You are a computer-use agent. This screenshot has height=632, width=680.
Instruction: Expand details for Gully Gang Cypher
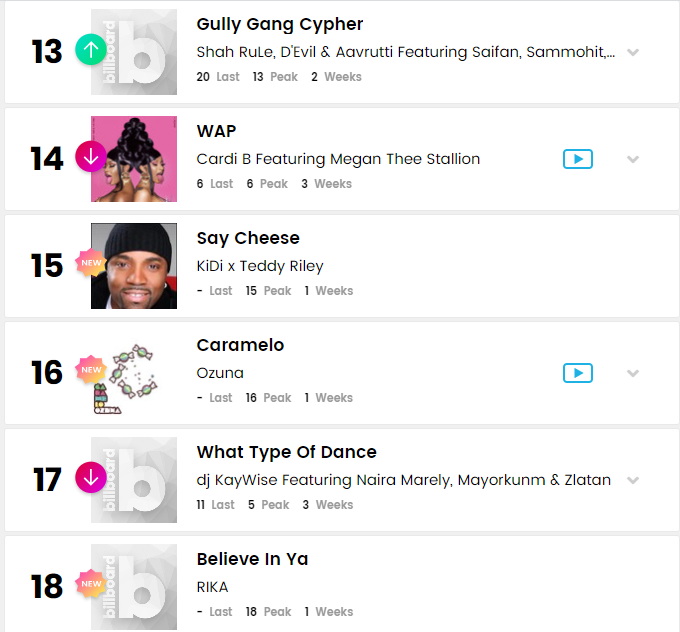[633, 52]
